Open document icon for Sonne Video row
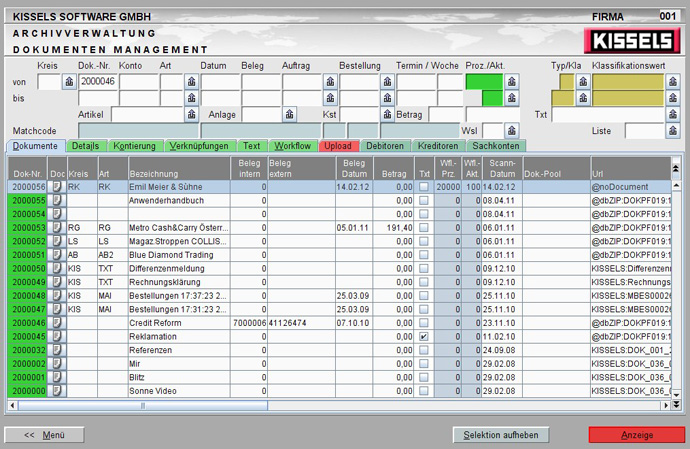The height and width of the screenshot is (449, 690). click(57, 391)
